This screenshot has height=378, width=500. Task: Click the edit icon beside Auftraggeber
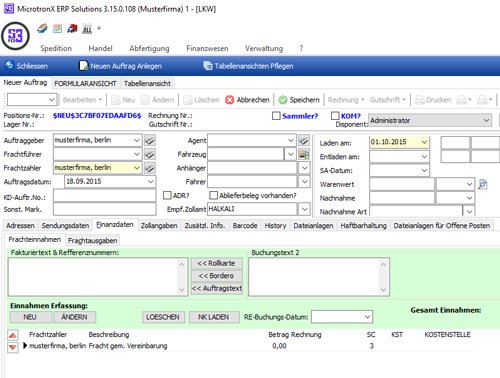(x=150, y=141)
